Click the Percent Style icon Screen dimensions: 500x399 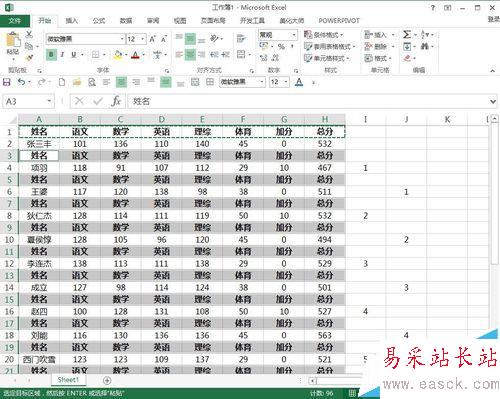[x=281, y=47]
